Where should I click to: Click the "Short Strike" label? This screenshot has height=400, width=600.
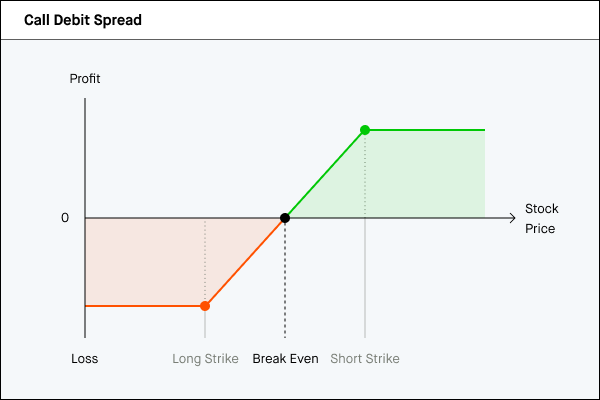[365, 359]
